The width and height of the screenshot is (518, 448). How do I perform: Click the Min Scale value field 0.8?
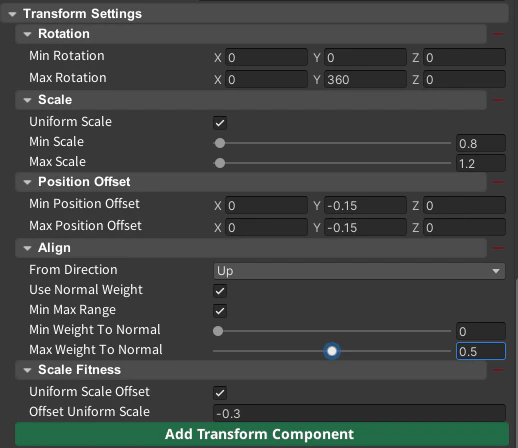pyautogui.click(x=481, y=143)
